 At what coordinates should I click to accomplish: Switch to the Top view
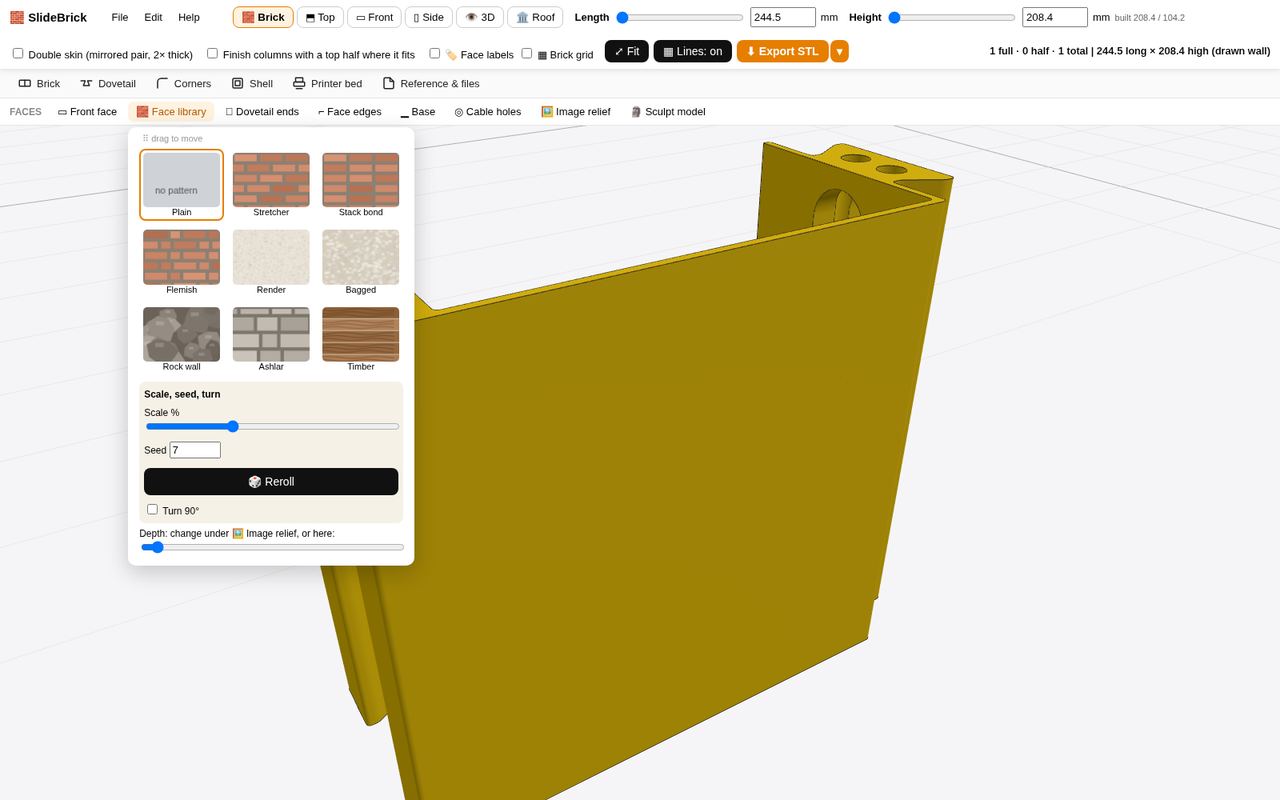320,17
